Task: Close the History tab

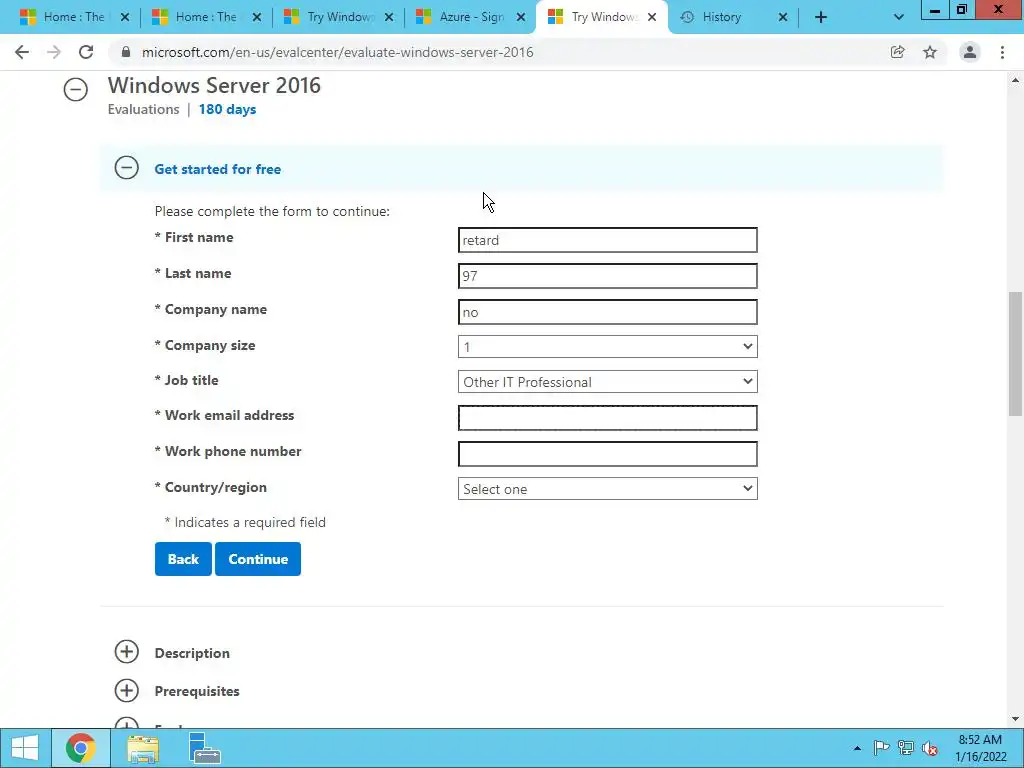Action: [783, 18]
